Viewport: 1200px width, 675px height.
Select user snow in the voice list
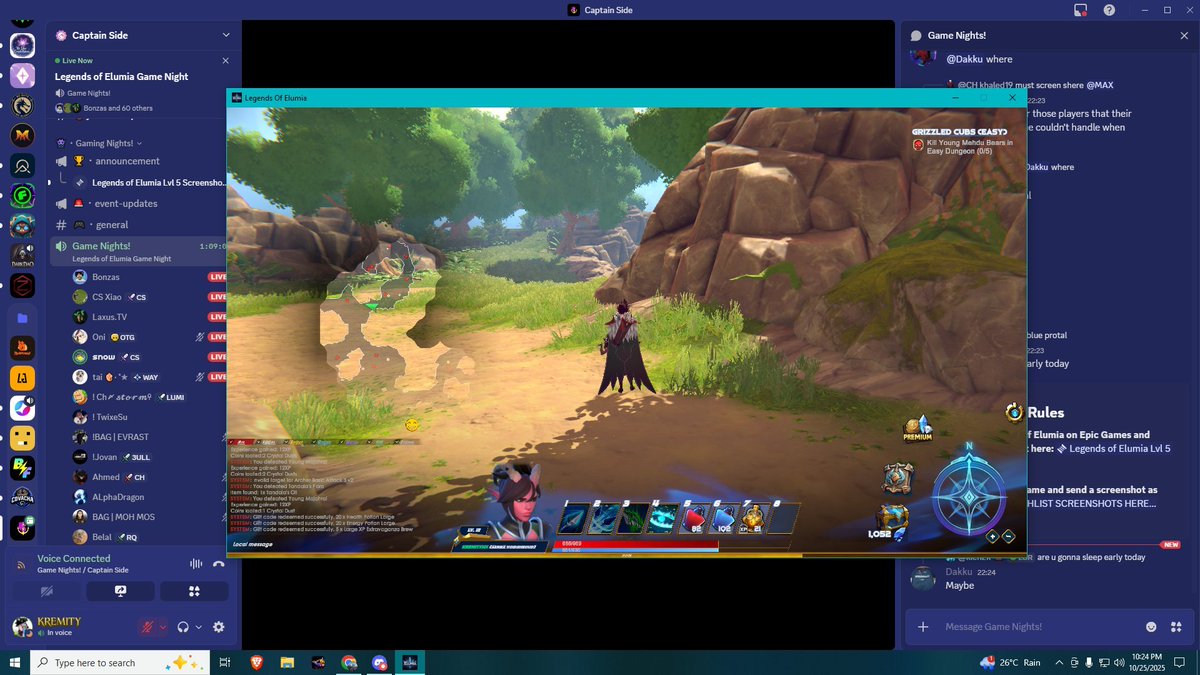pyautogui.click(x=103, y=357)
